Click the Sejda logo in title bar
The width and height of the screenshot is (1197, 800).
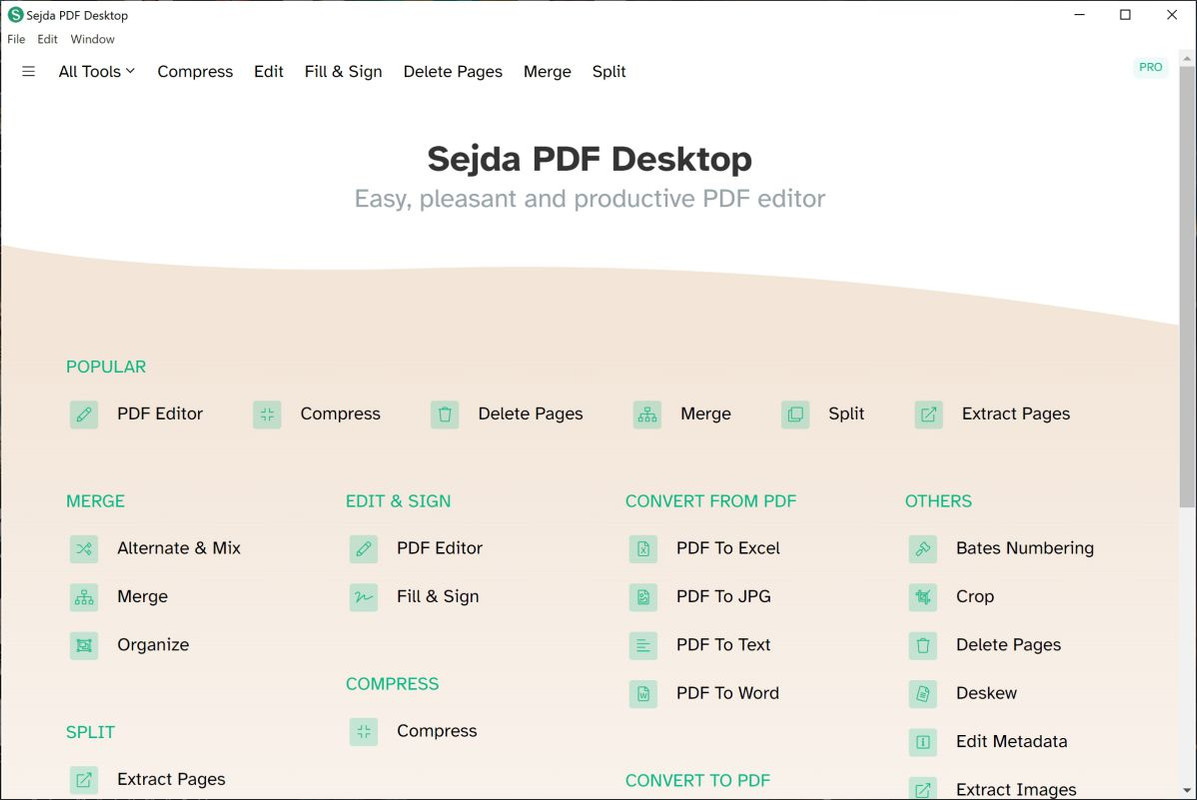[x=15, y=15]
